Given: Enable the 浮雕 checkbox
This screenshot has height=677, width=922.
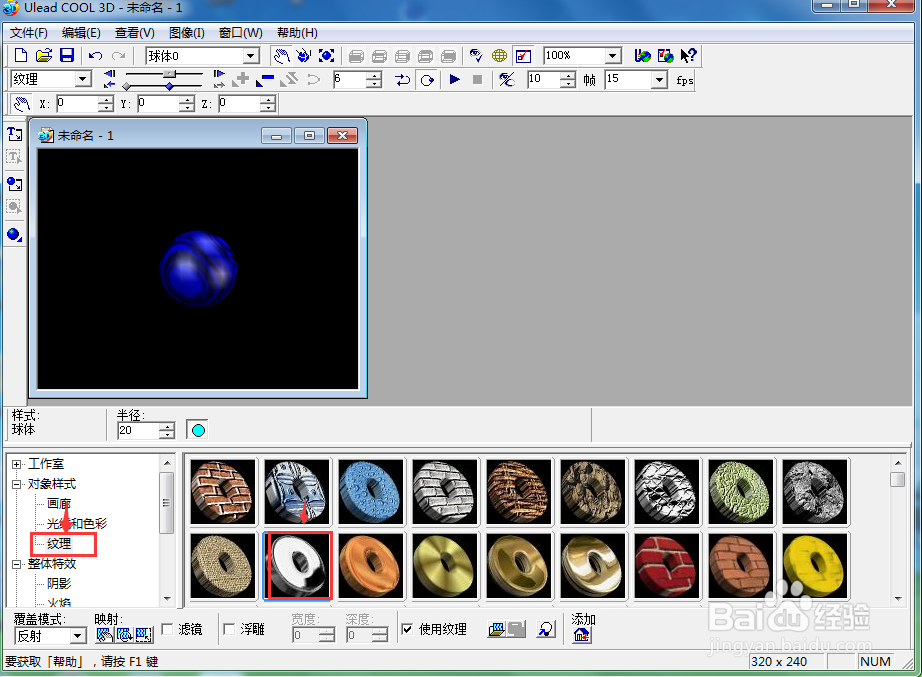Looking at the screenshot, I should click(229, 629).
